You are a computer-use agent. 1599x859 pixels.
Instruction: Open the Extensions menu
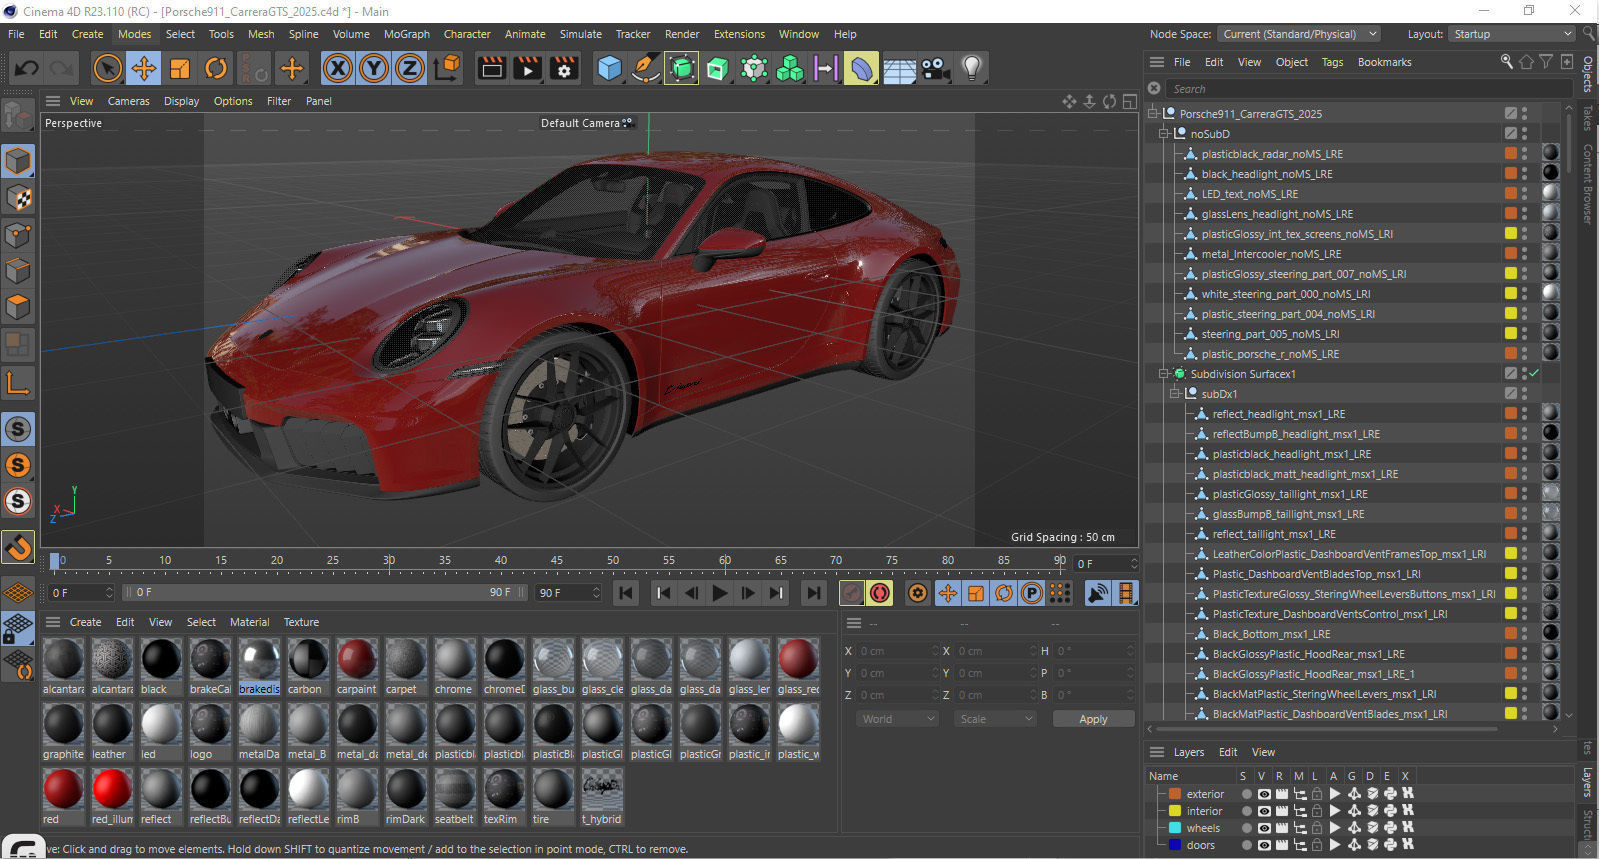[x=739, y=34]
